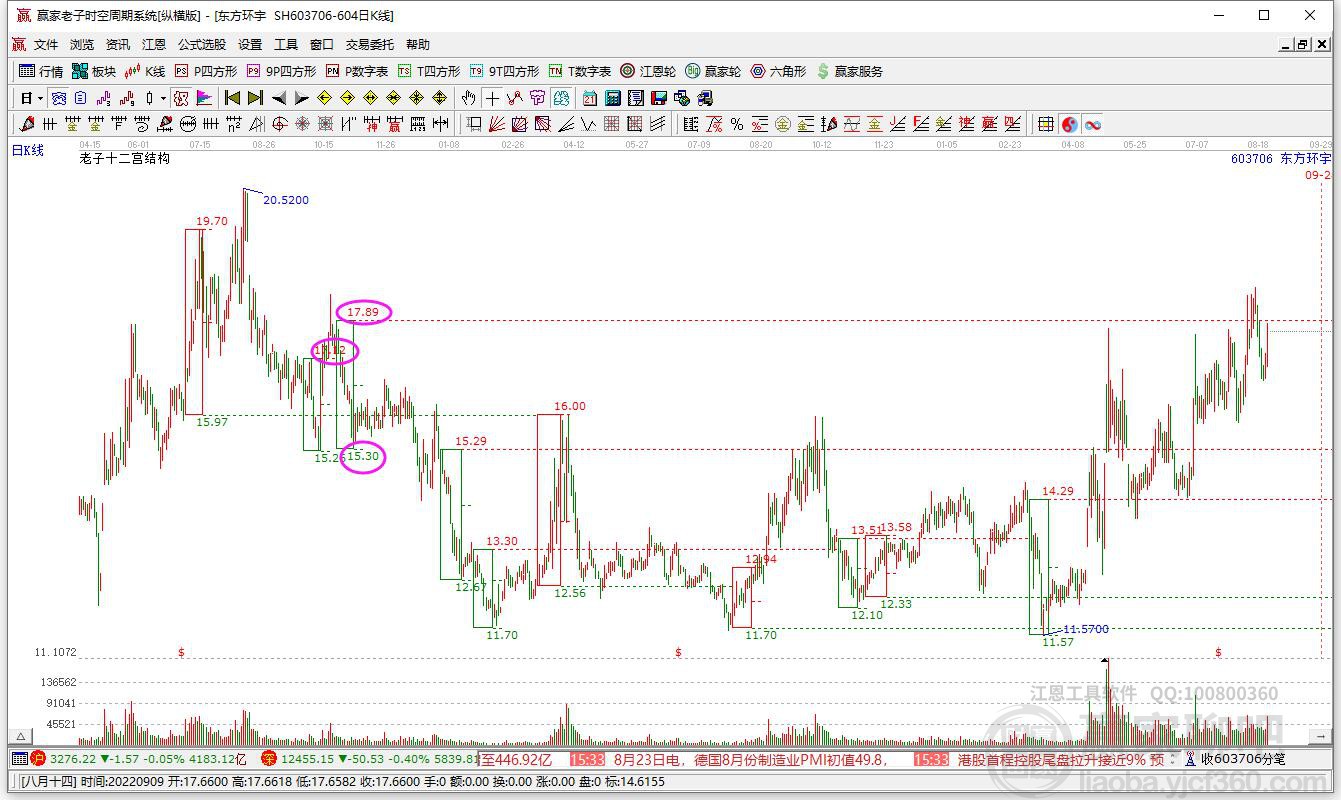The height and width of the screenshot is (800, 1341).
Task: Click the 港股首程控股 news ticker item
Action: coord(1061,760)
